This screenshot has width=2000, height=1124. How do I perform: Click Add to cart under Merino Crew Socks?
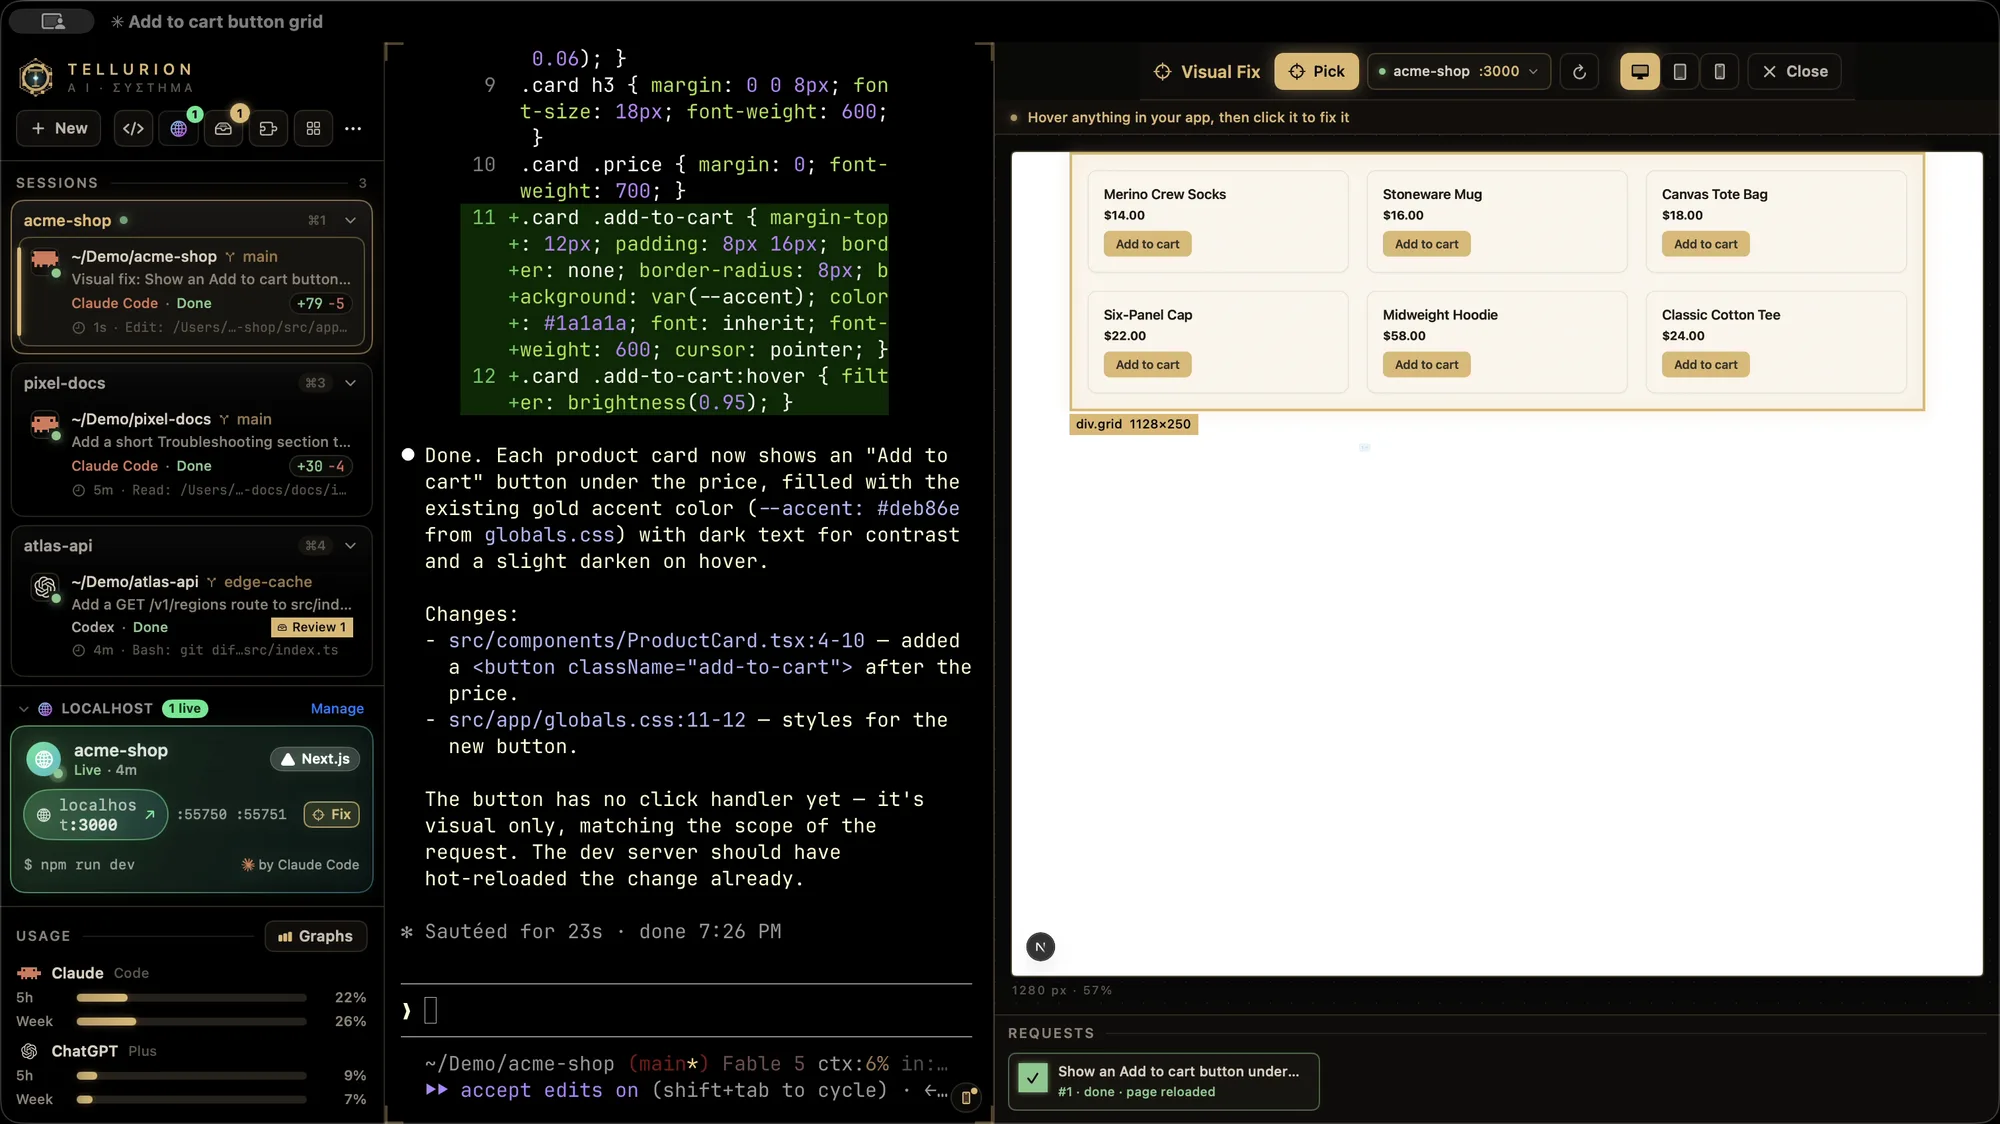tap(1147, 244)
